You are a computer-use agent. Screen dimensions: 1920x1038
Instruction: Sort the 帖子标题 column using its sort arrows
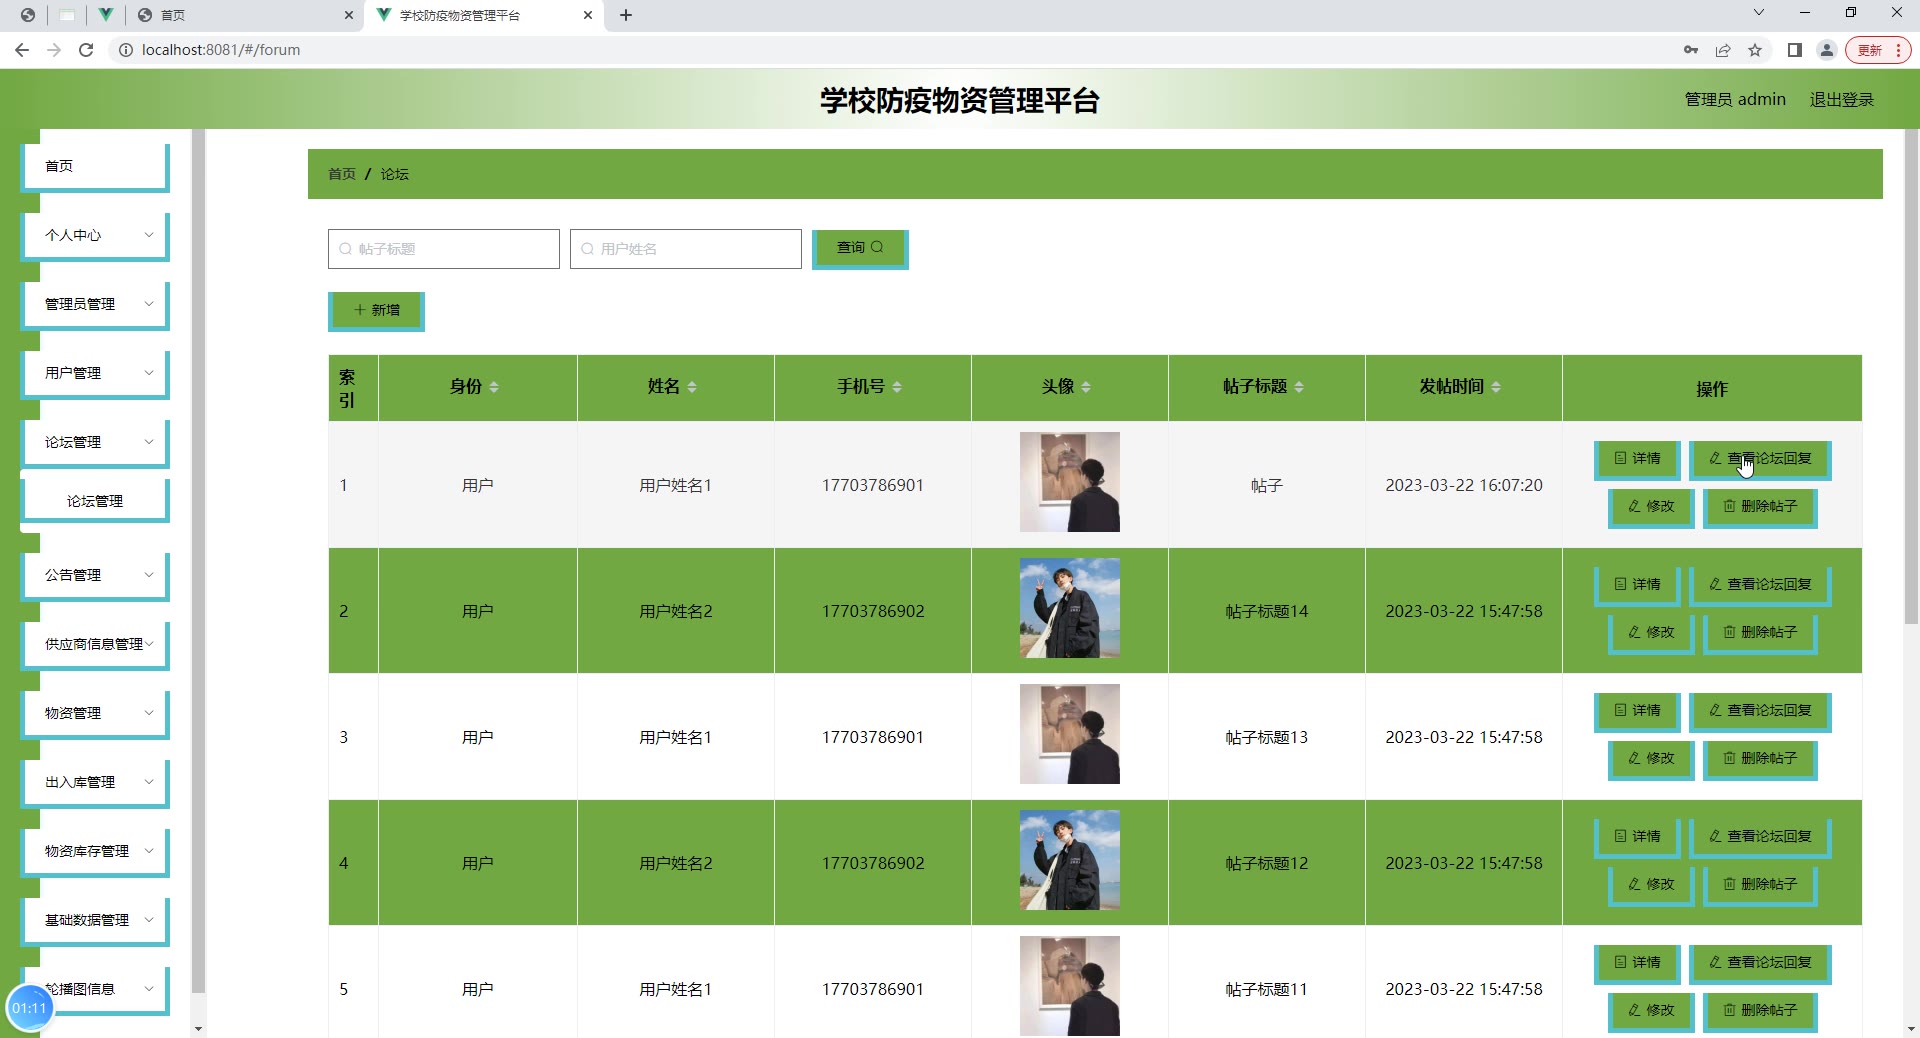(1299, 387)
